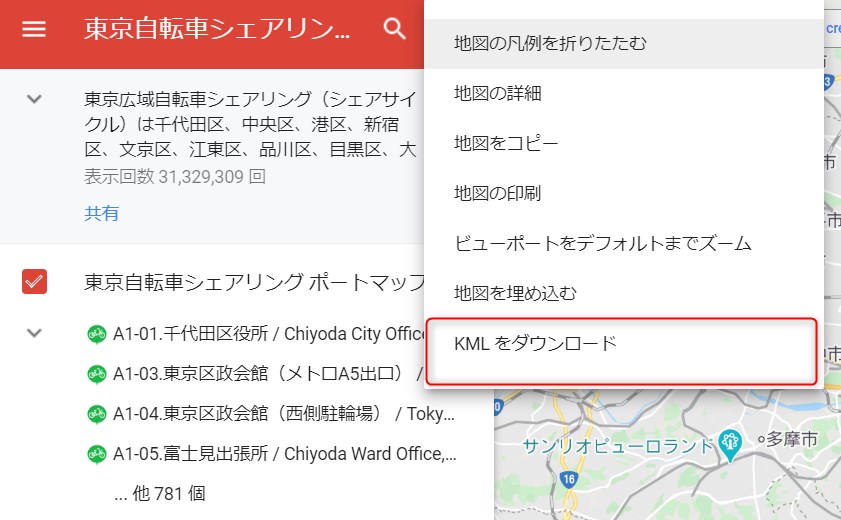The image size is (841, 520).
Task: Click the search magnifier icon
Action: coord(395,29)
